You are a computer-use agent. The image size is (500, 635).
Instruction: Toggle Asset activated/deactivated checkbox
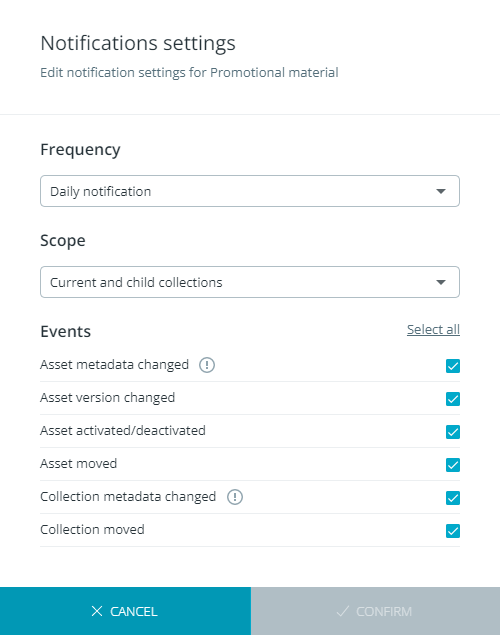pyautogui.click(x=453, y=432)
